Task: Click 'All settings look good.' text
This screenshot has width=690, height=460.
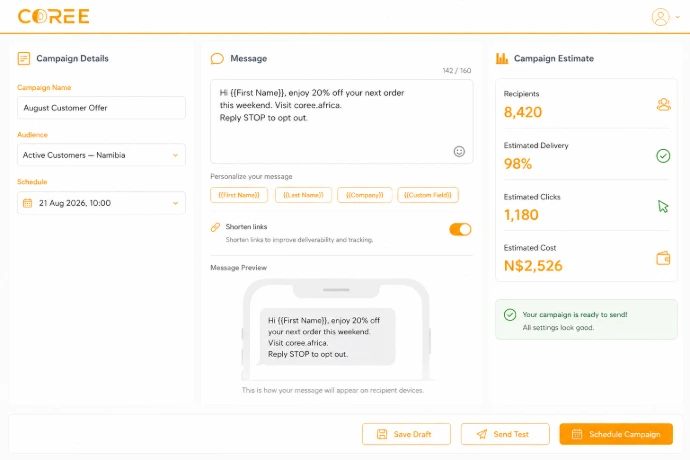Action: pos(558,328)
